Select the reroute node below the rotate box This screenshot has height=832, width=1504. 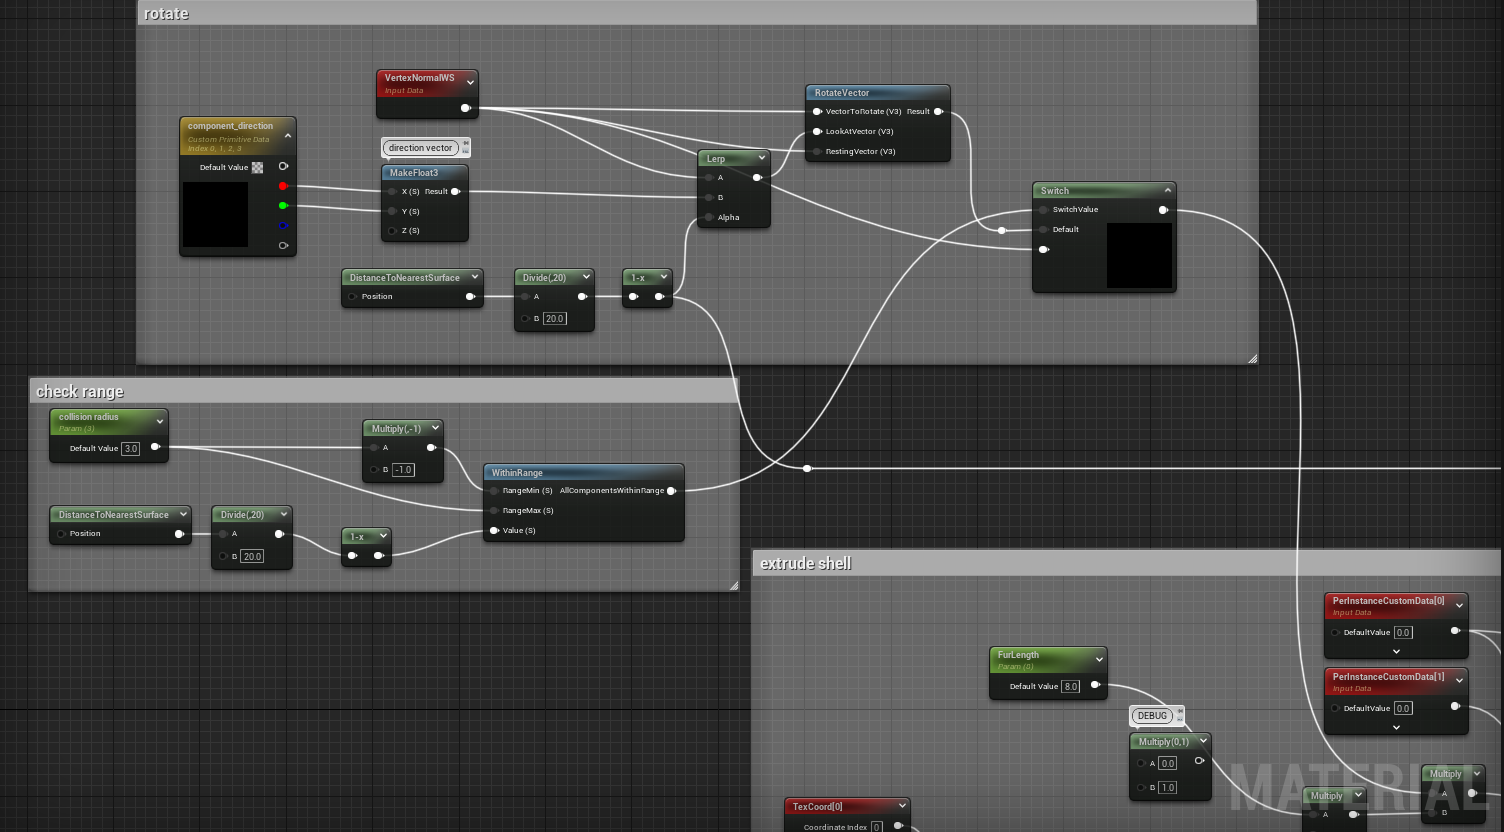(x=807, y=468)
